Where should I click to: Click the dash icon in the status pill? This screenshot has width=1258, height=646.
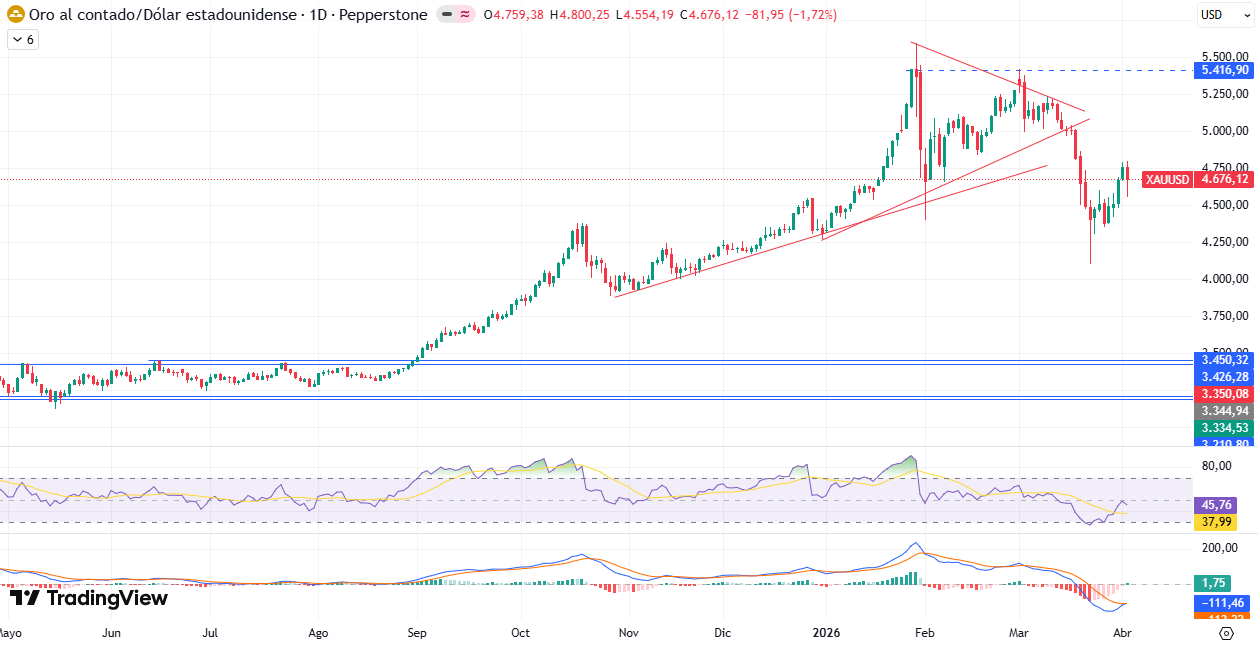tap(447, 15)
